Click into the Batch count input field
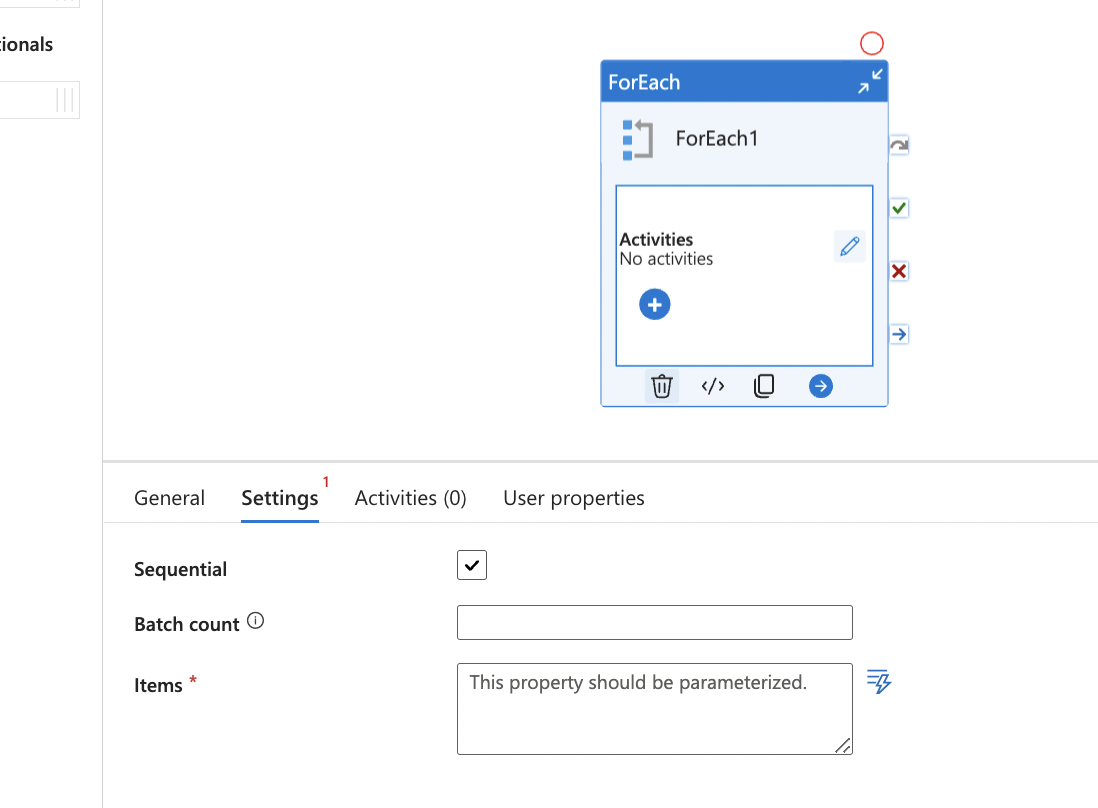The image size is (1098, 808). pyautogui.click(x=655, y=622)
